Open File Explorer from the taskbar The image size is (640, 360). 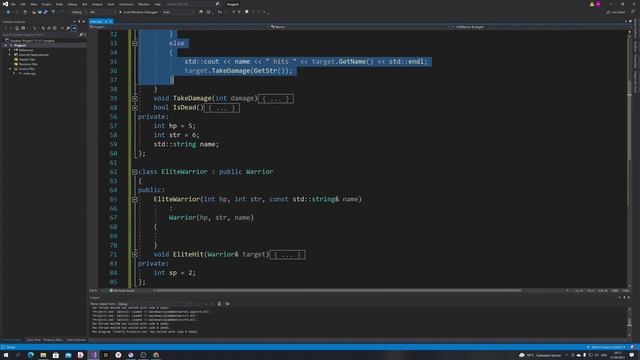[x=43, y=355]
